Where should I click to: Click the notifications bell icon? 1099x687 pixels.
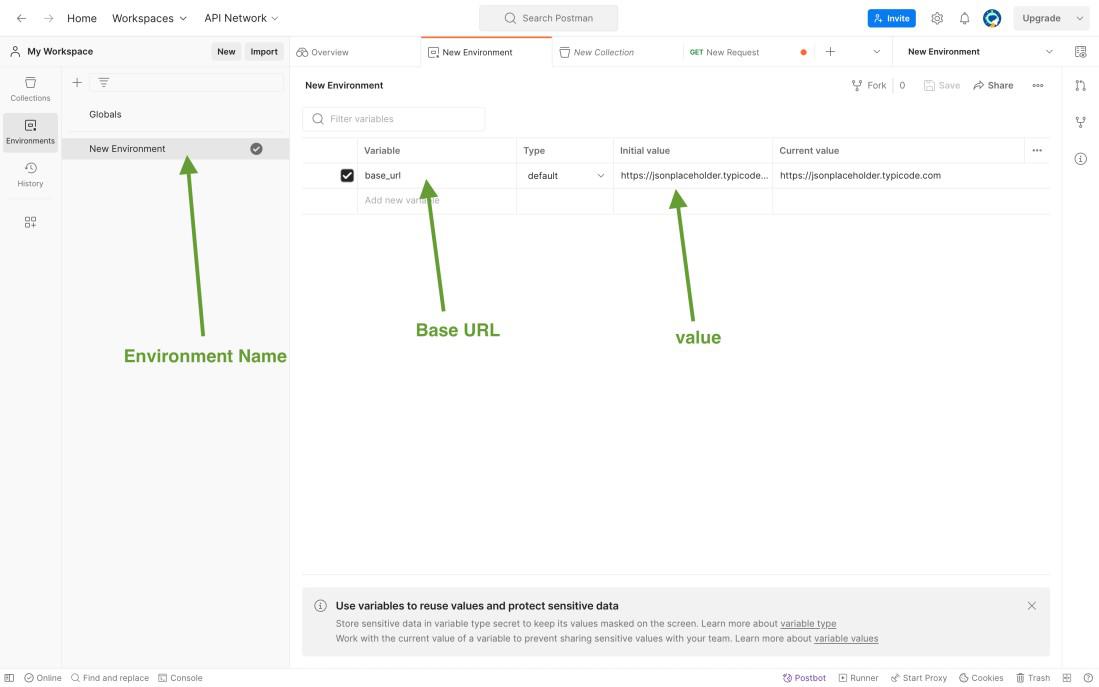pos(964,18)
